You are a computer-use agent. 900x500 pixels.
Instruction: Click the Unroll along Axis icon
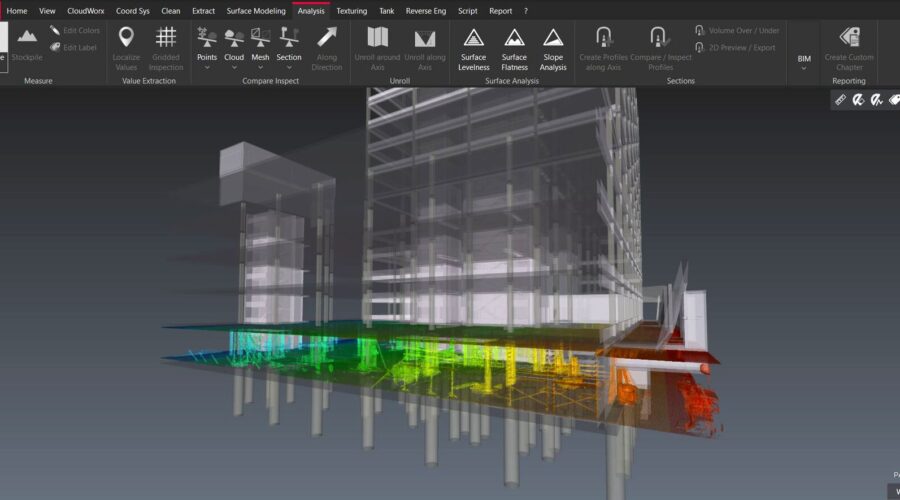pyautogui.click(x=425, y=46)
